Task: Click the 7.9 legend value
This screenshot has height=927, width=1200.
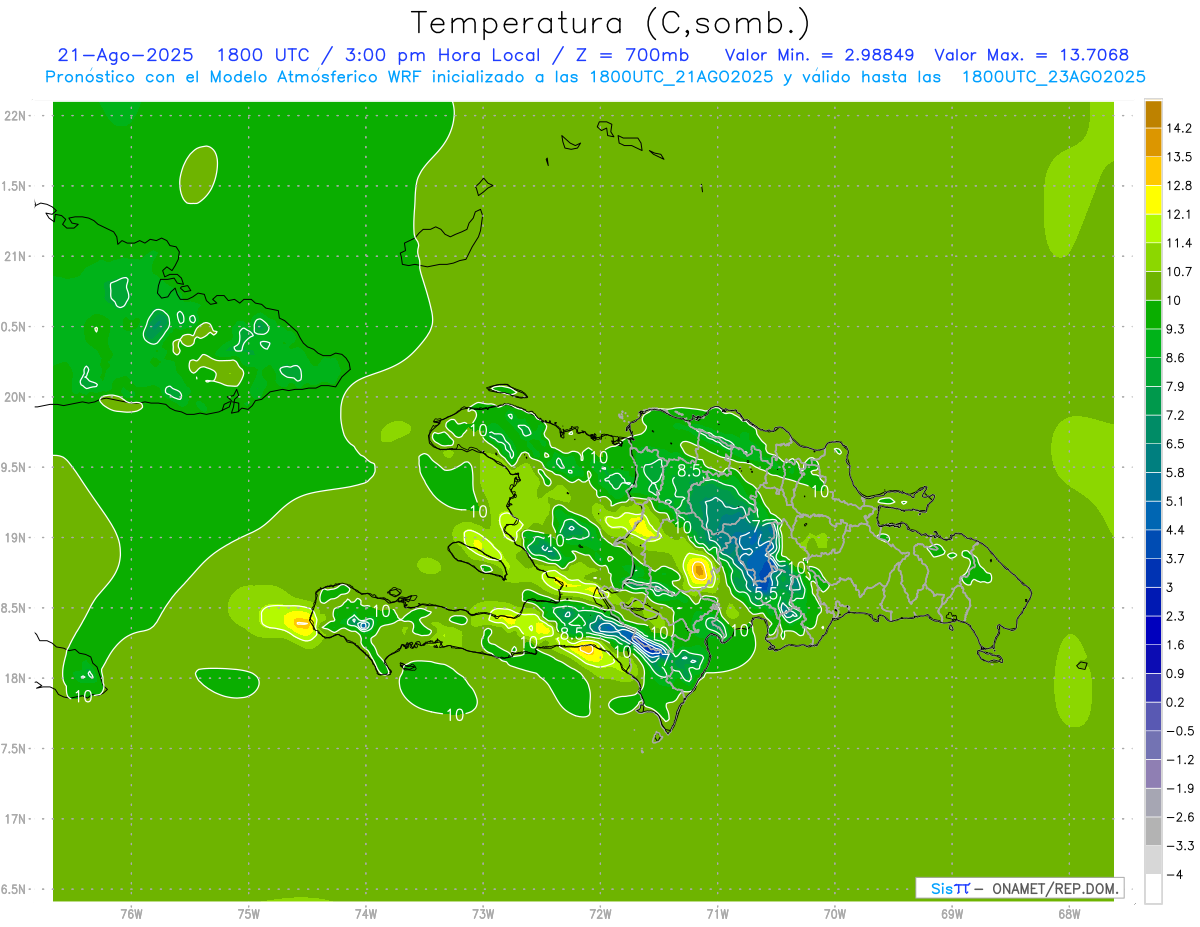Action: point(1176,387)
